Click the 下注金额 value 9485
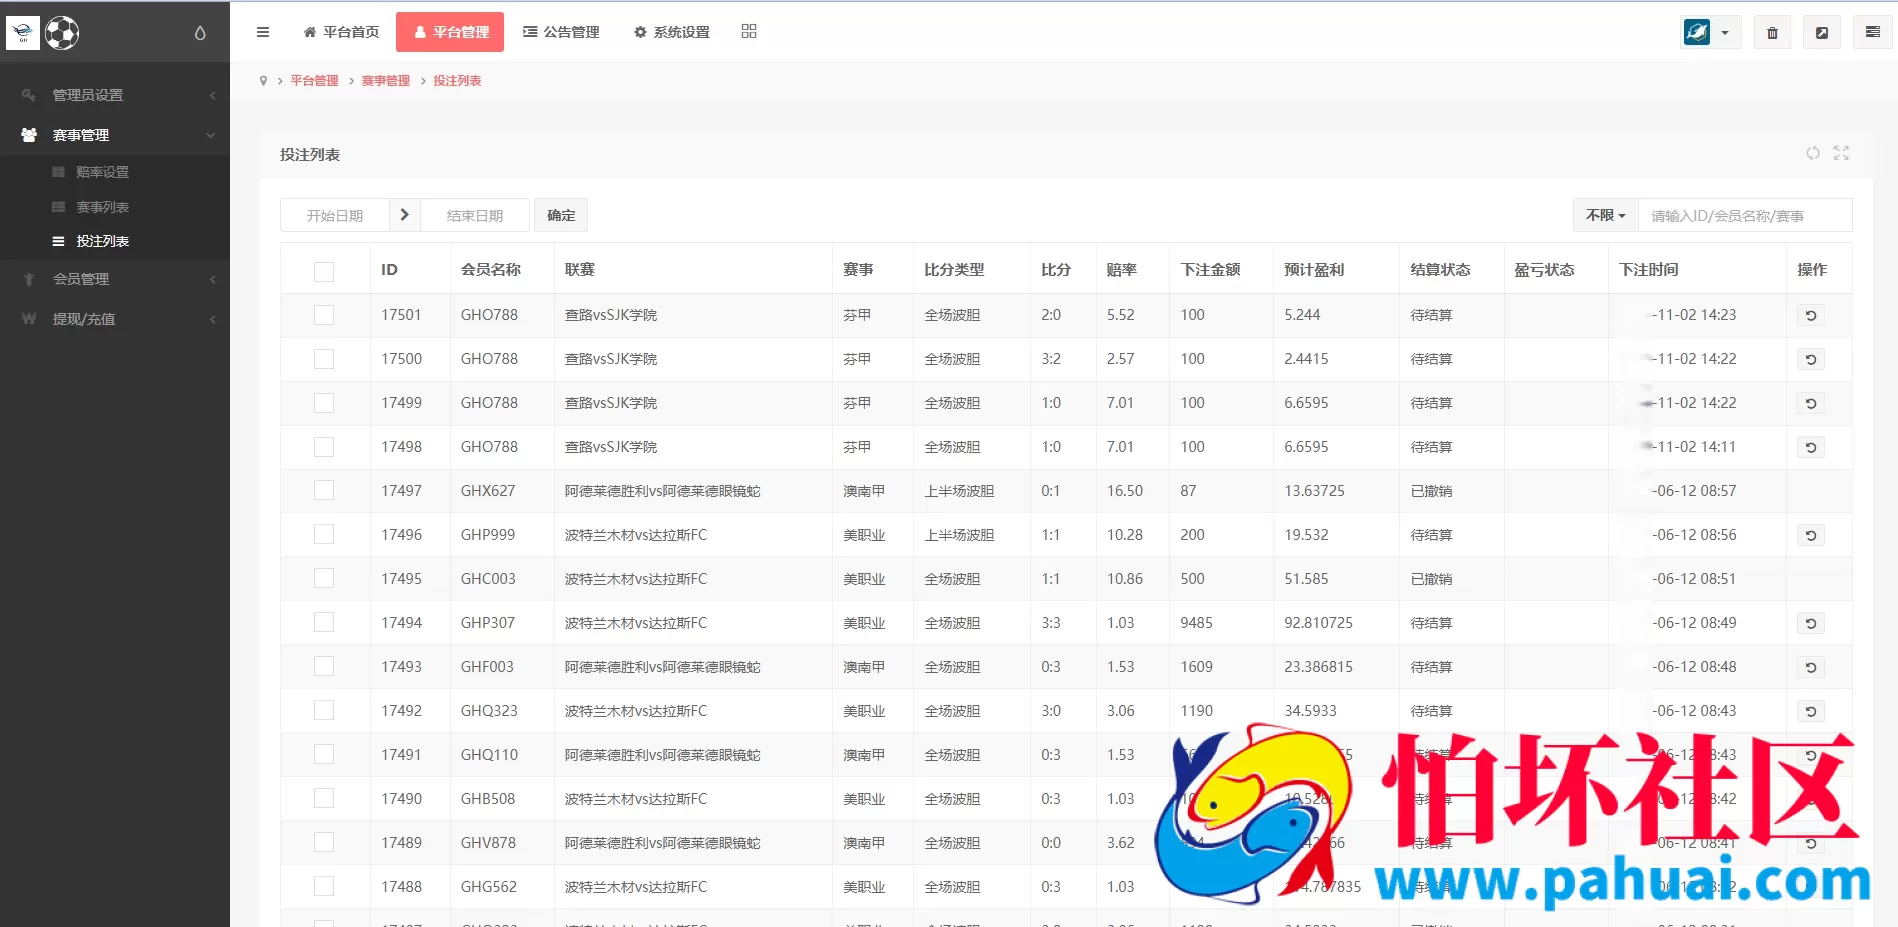1898x927 pixels. (1196, 623)
